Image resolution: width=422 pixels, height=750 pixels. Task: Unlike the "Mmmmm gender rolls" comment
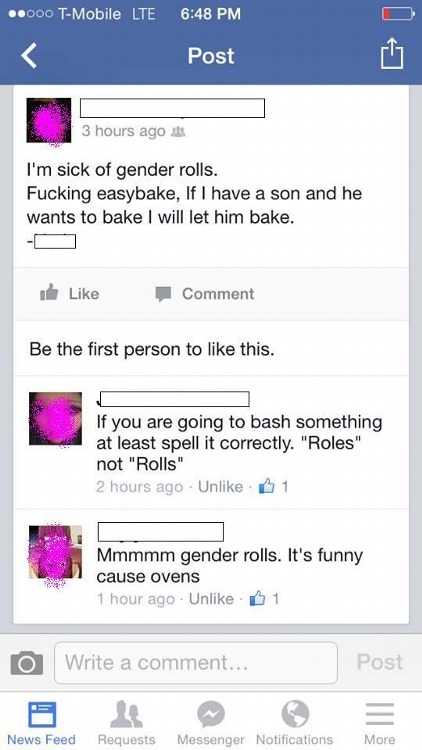click(x=211, y=599)
